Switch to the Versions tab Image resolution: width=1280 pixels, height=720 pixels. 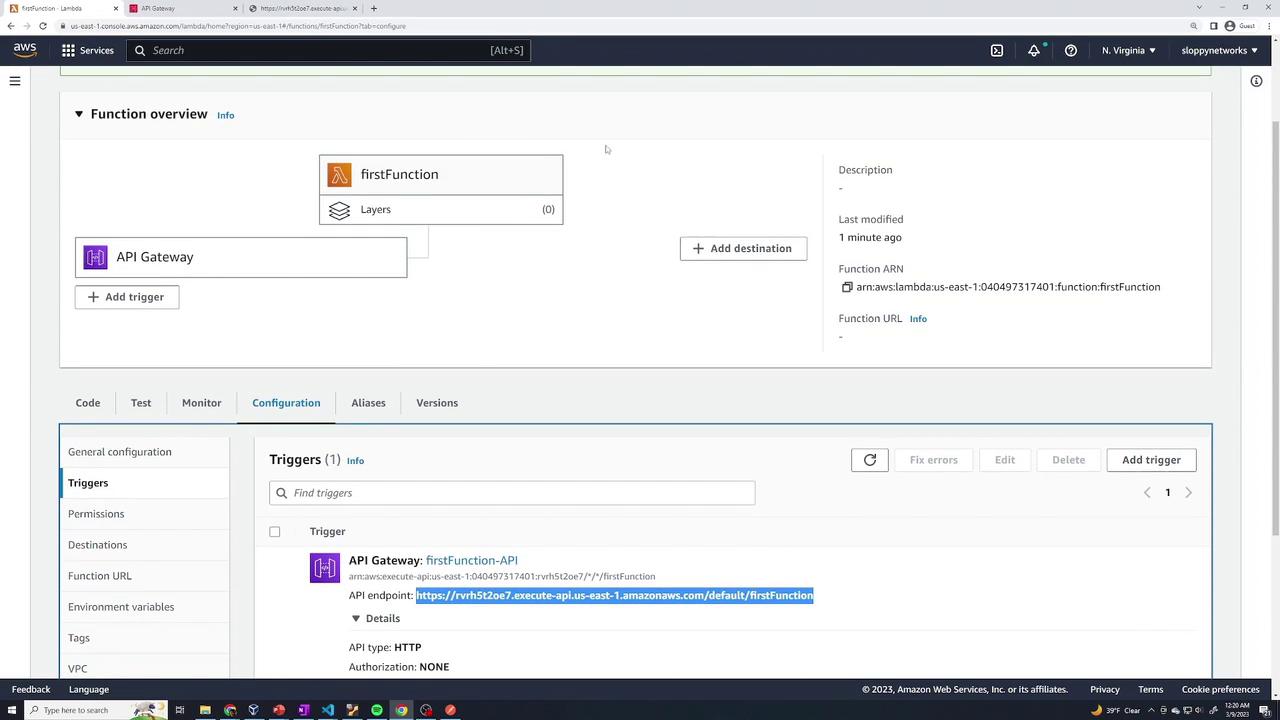coord(437,403)
